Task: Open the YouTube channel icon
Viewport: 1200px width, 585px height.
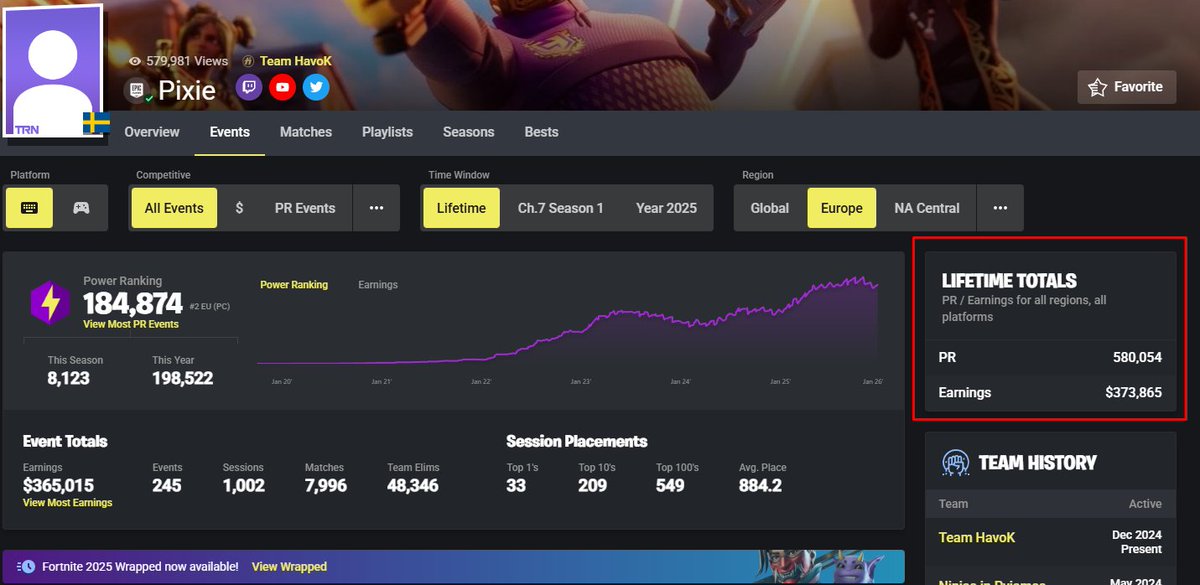Action: (x=282, y=88)
